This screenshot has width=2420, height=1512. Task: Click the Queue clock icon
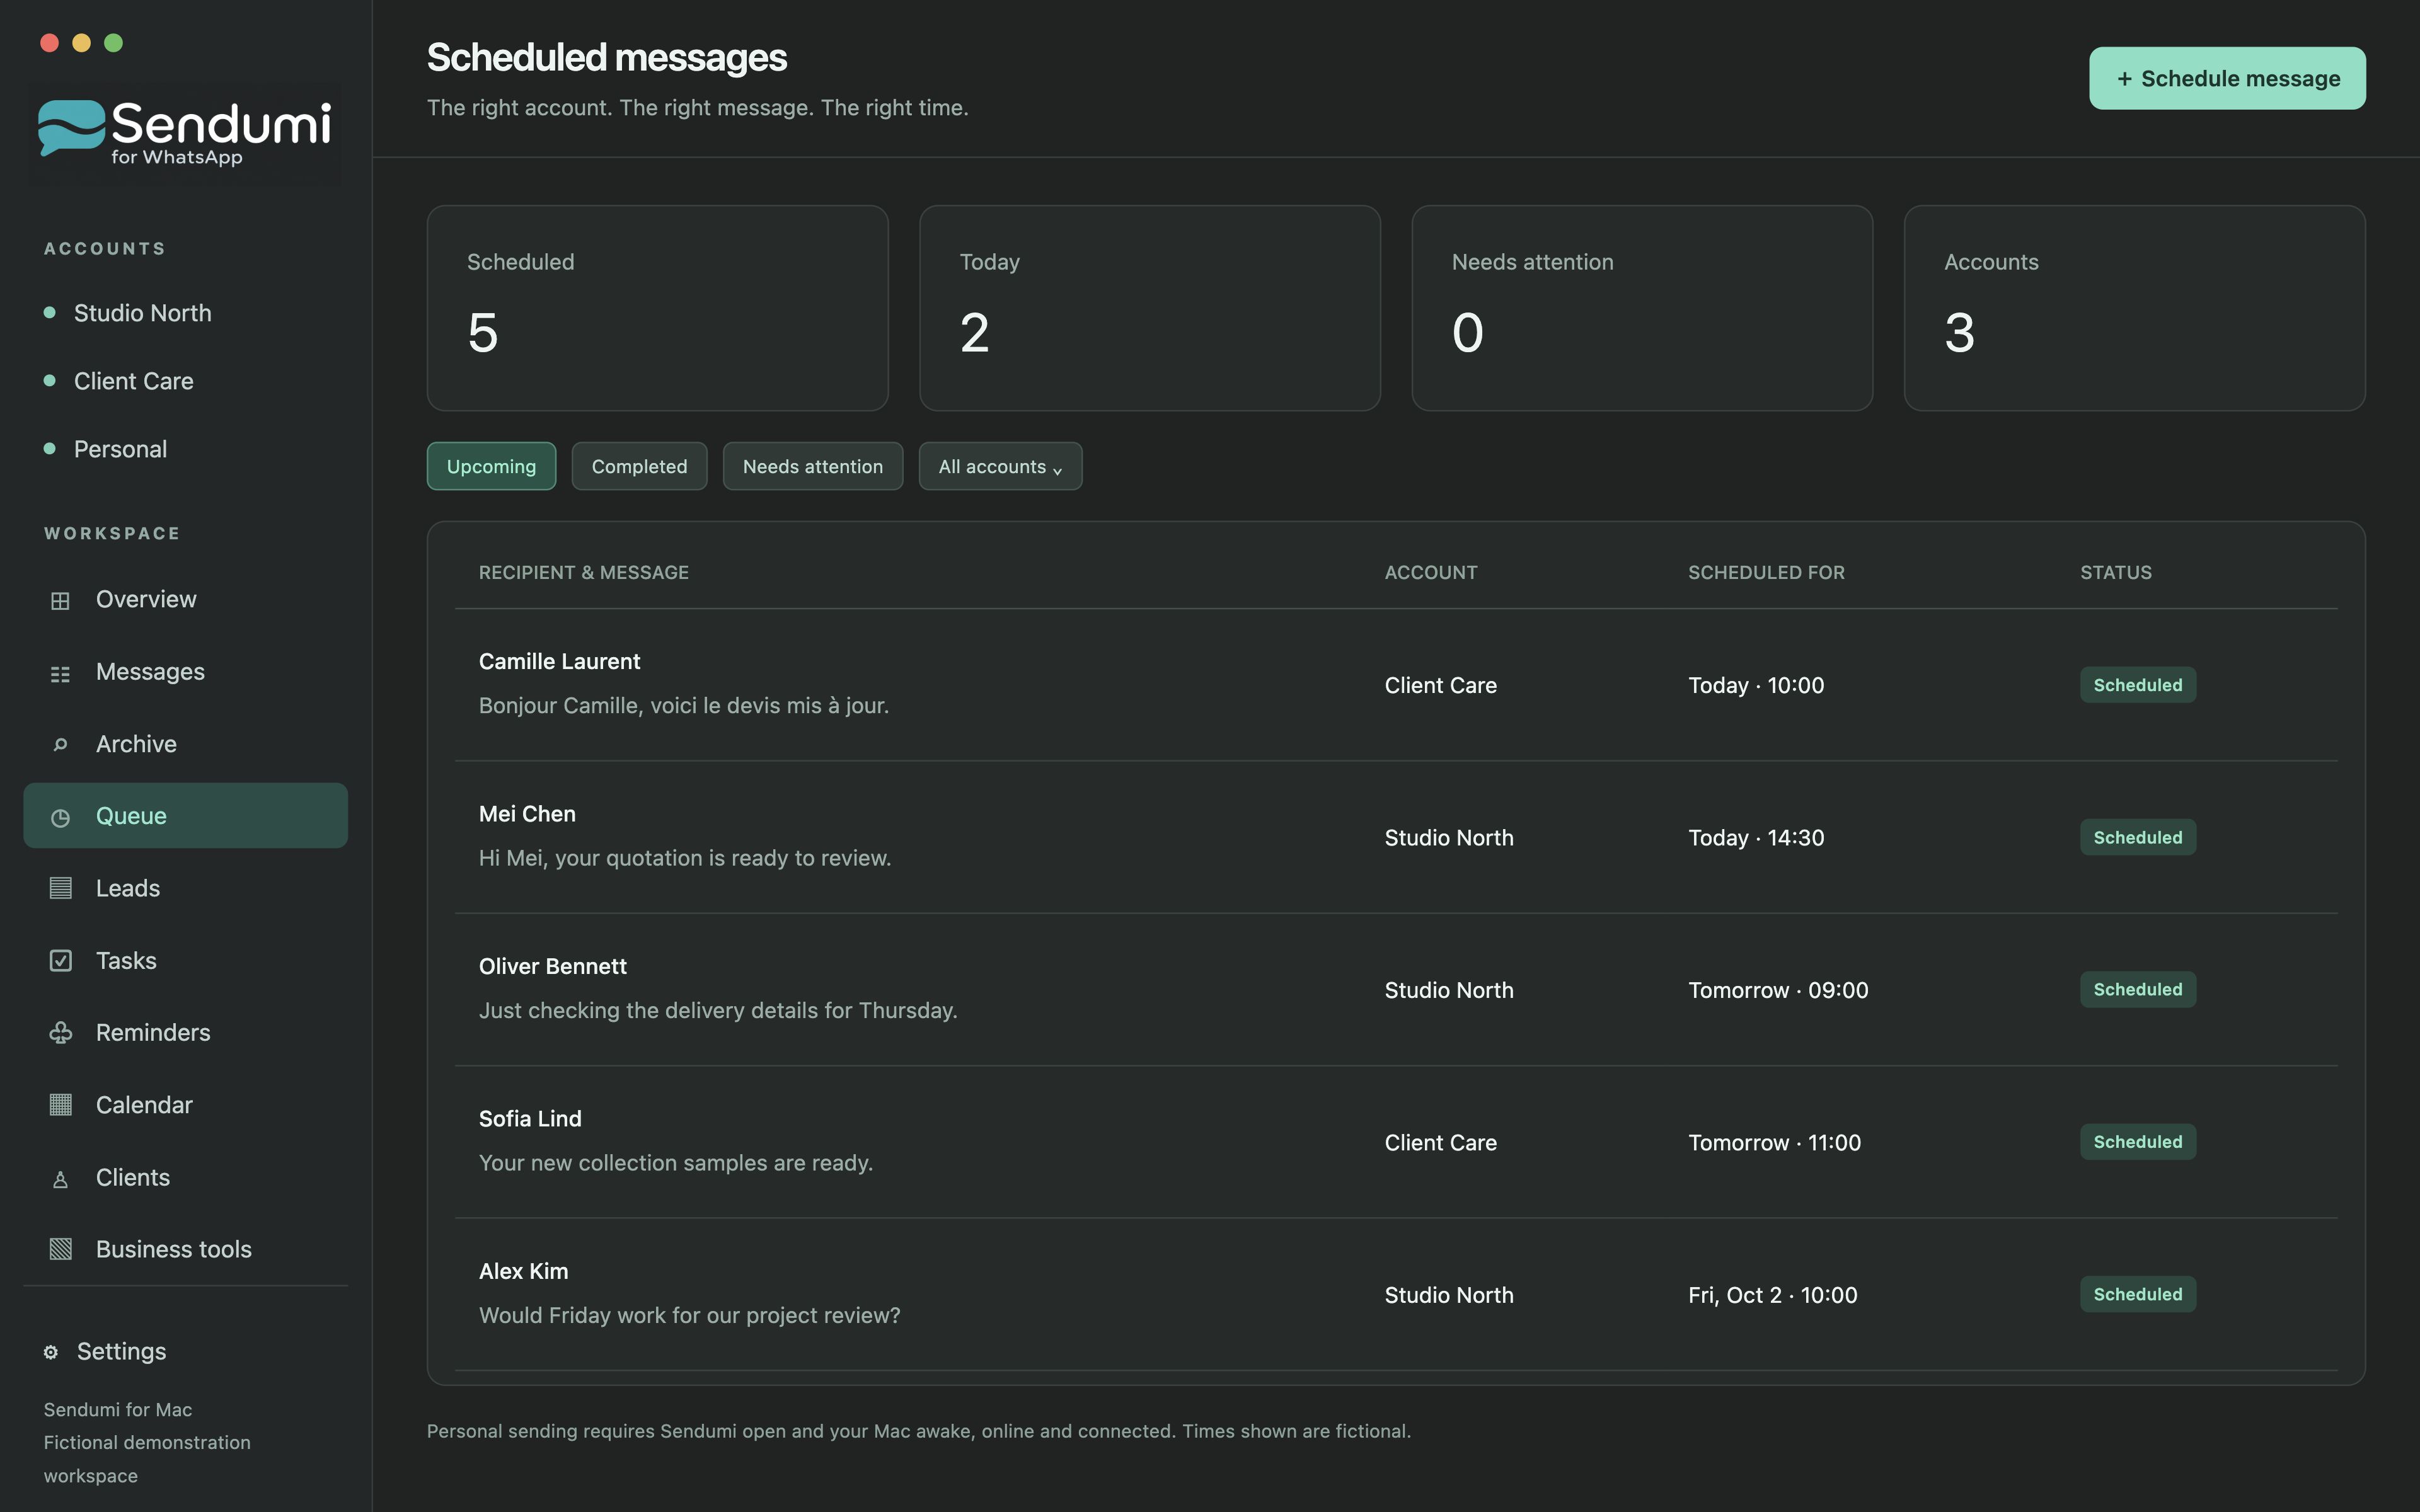pyautogui.click(x=60, y=817)
